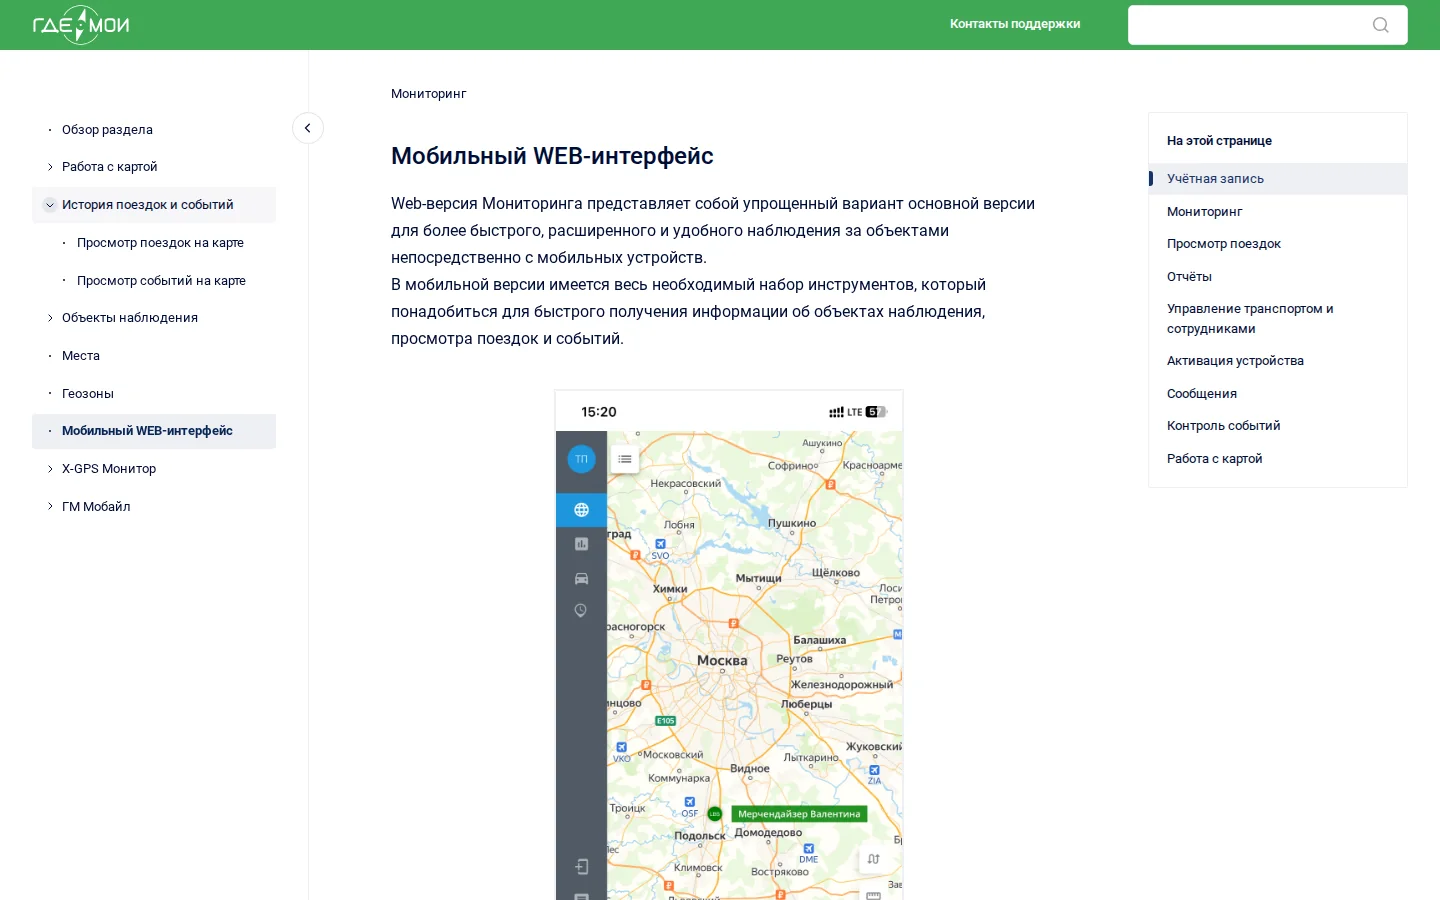Open the Места page
Image resolution: width=1440 pixels, height=900 pixels.
coord(81,356)
